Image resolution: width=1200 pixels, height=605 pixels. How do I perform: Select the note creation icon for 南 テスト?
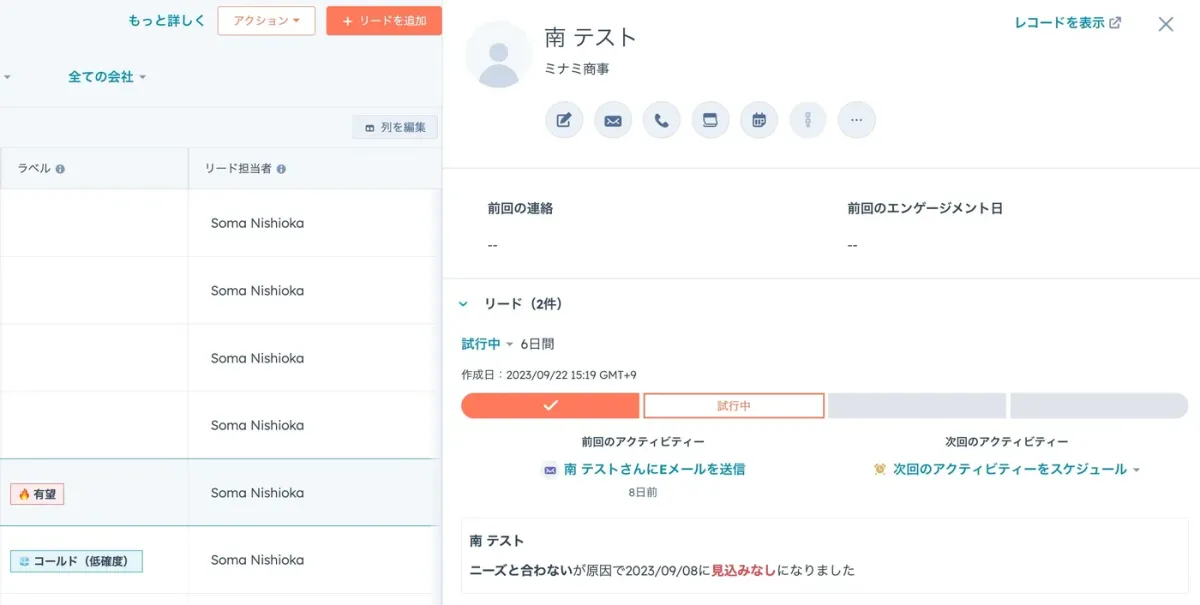564,119
